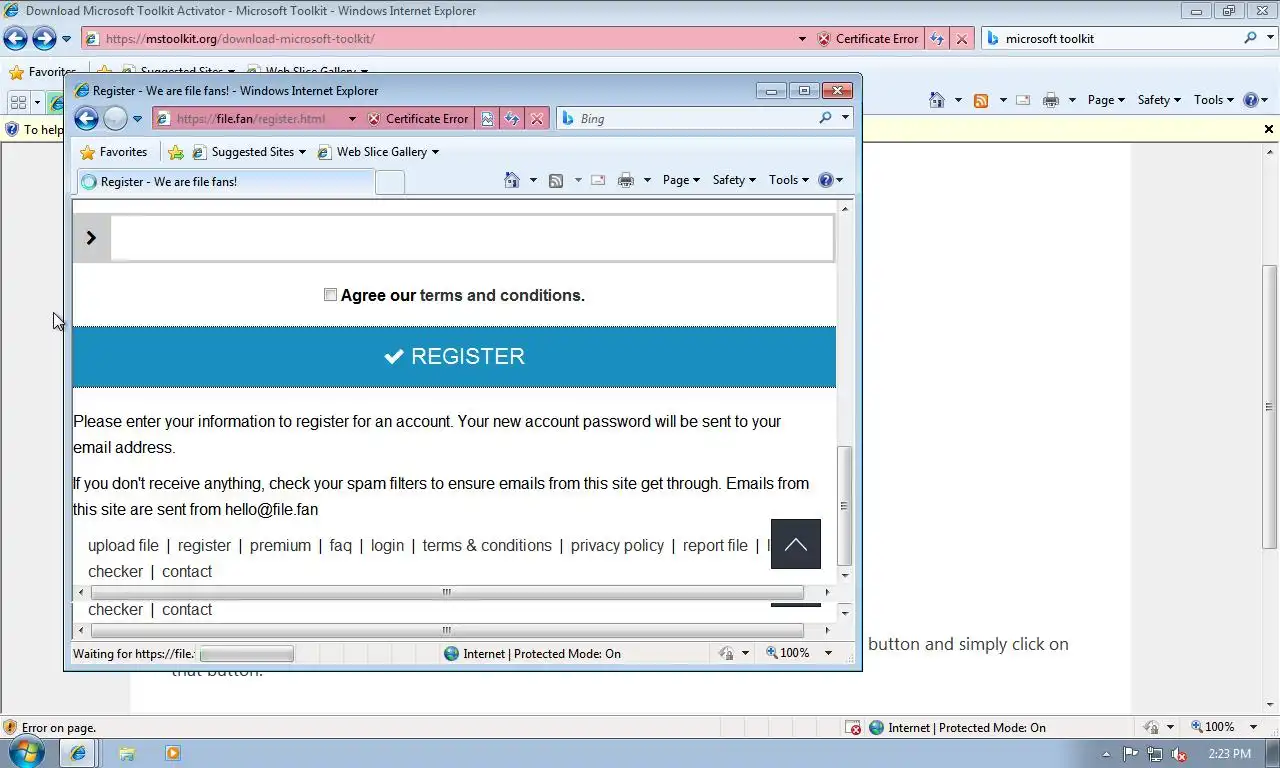Check Agree our terms and conditions box
Image resolution: width=1280 pixels, height=768 pixels.
coord(330,295)
